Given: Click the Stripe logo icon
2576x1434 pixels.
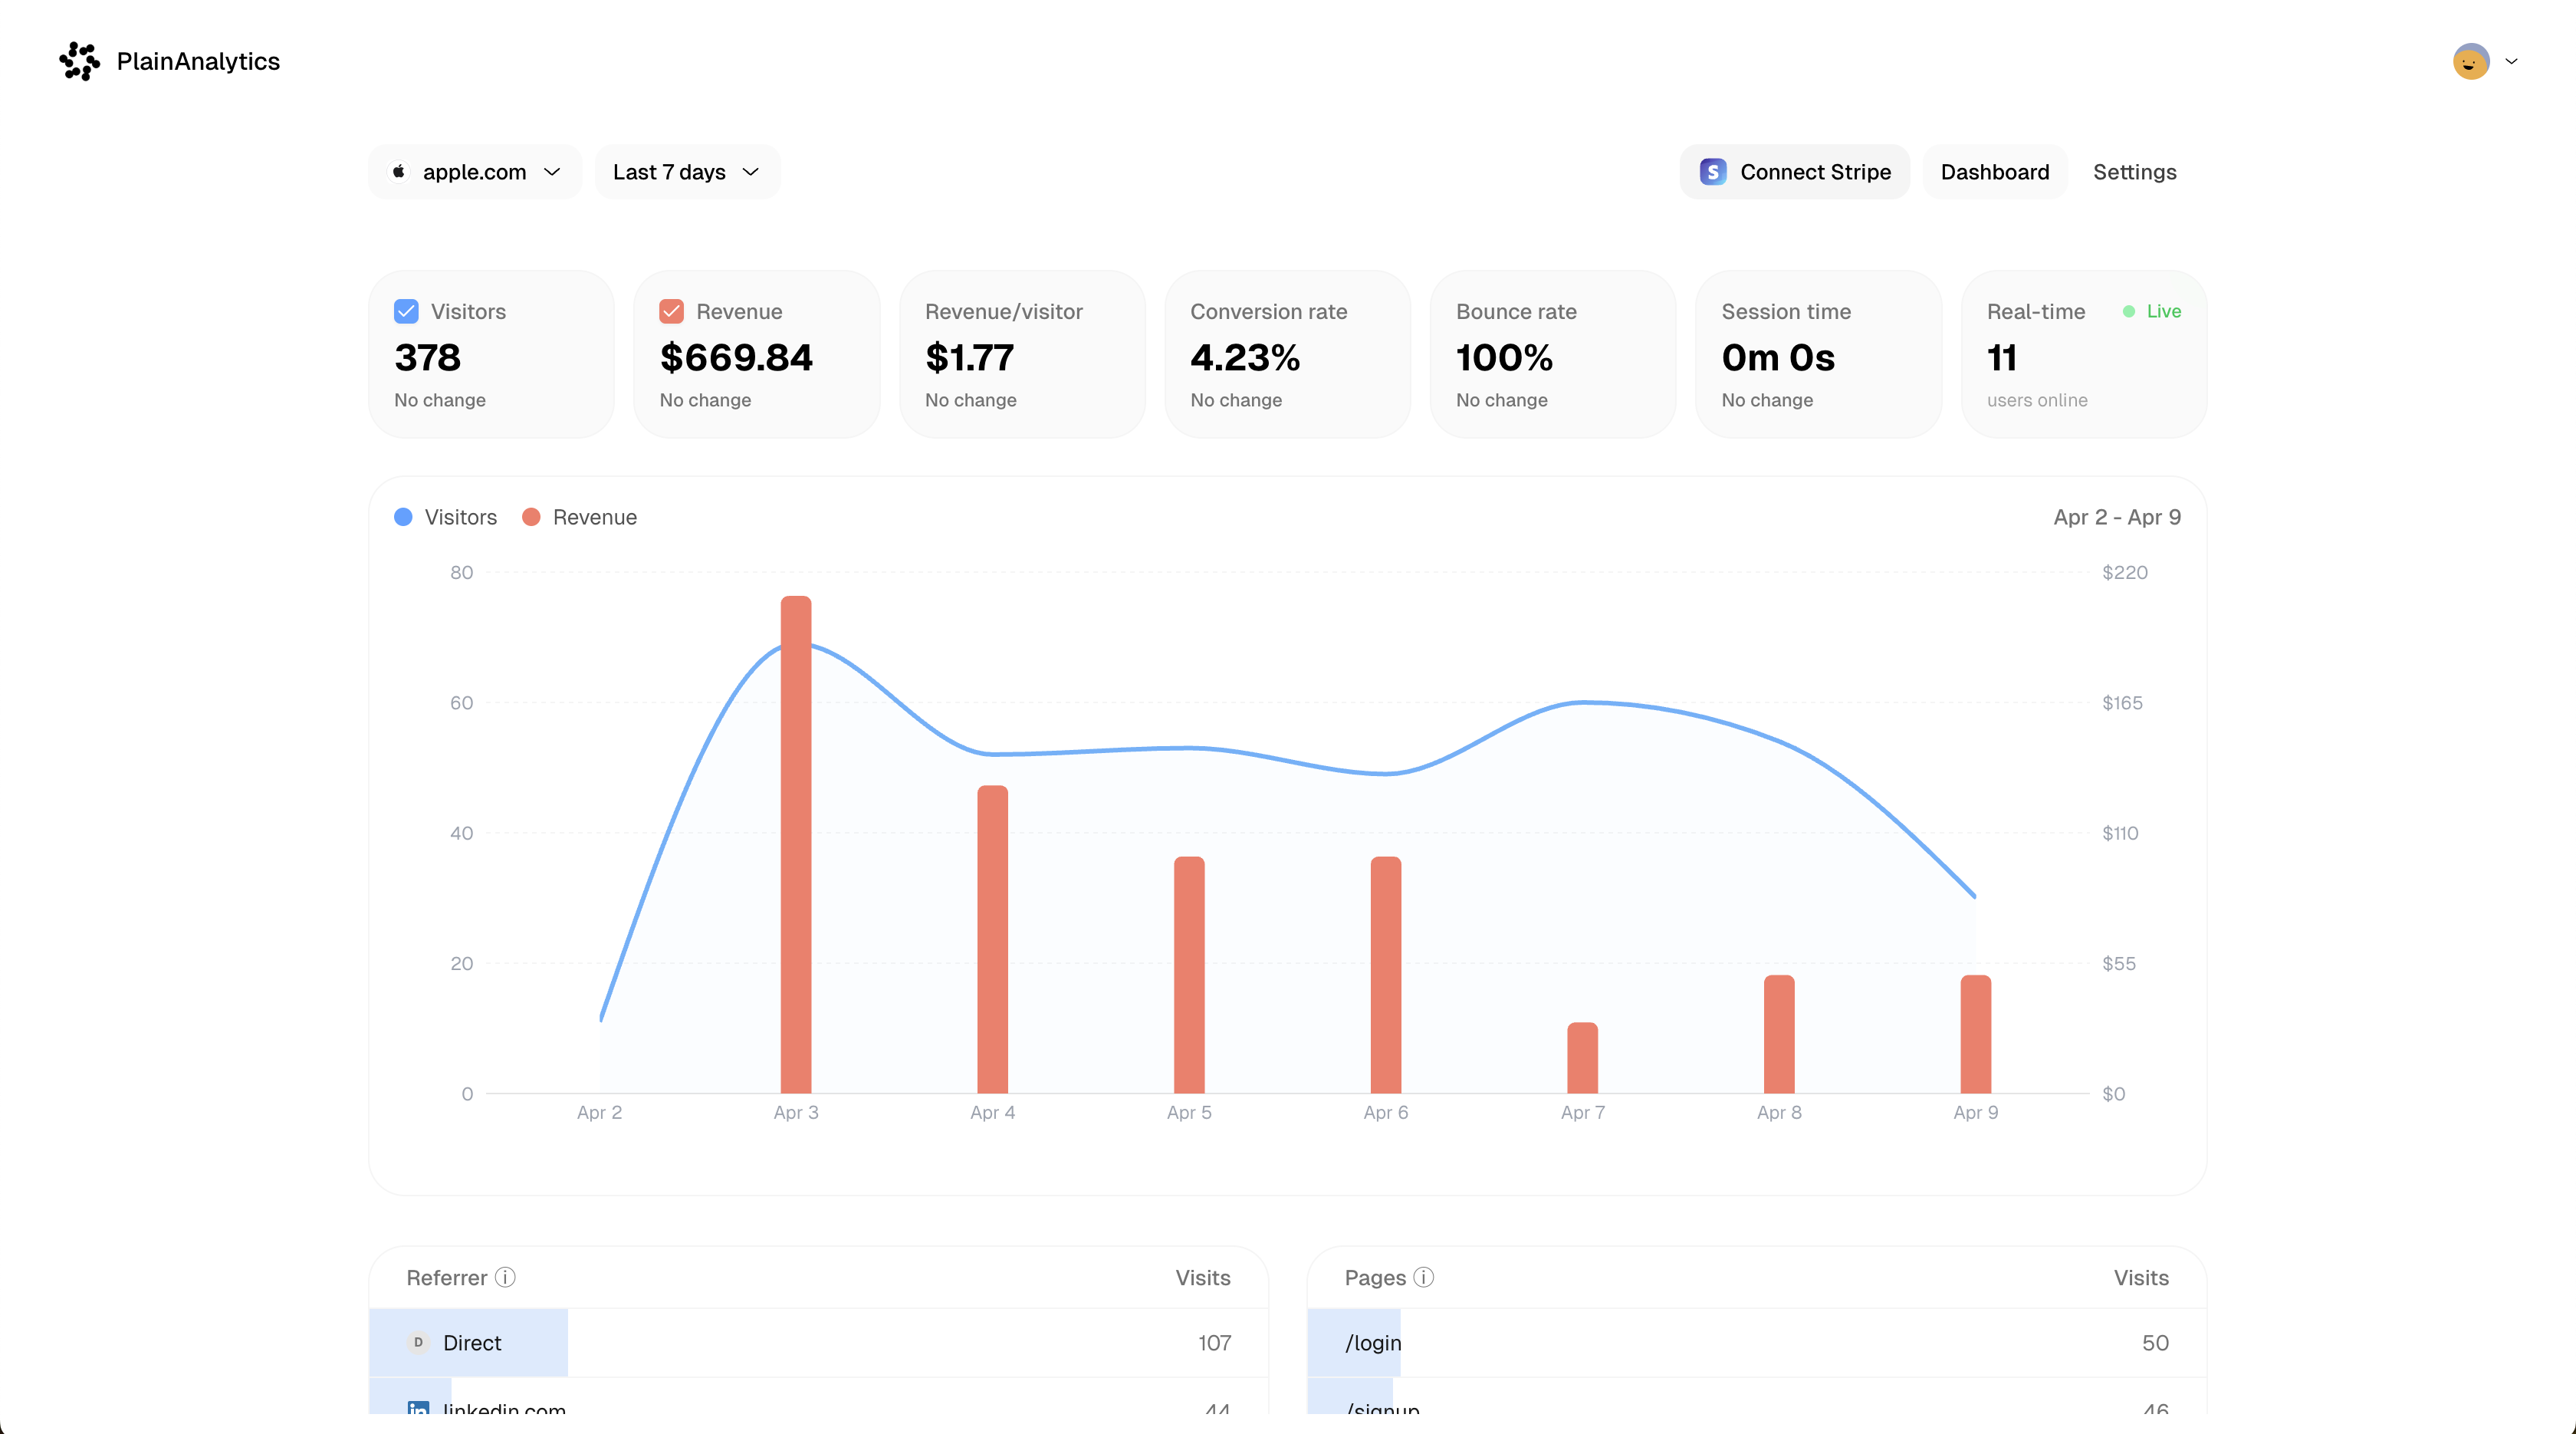Looking at the screenshot, I should 1713,172.
